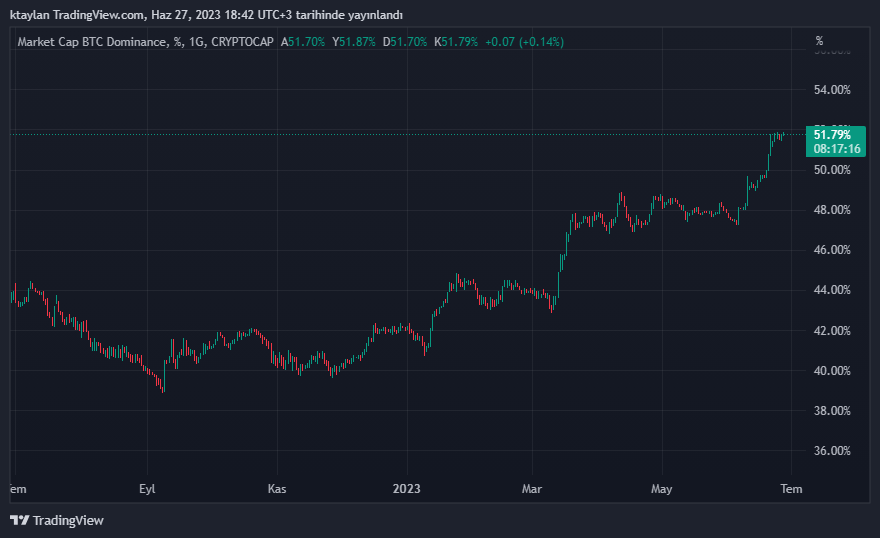880x538 pixels.
Task: Click the Y51.87% high value
Action: click(354, 42)
